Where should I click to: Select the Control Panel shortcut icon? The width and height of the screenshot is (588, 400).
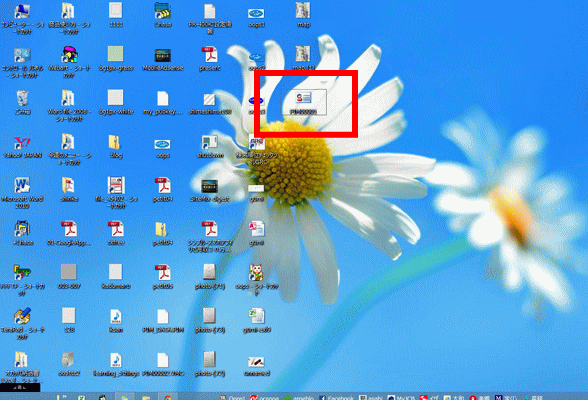click(22, 62)
